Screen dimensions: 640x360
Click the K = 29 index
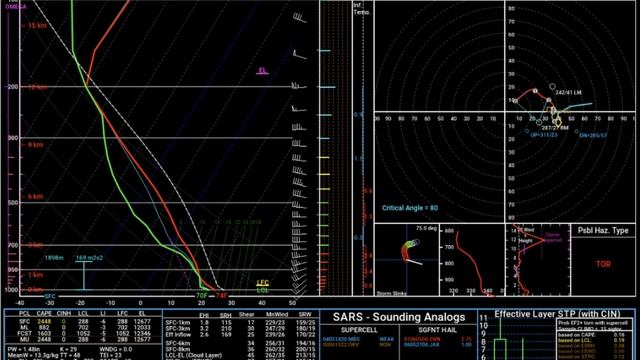coord(68,350)
